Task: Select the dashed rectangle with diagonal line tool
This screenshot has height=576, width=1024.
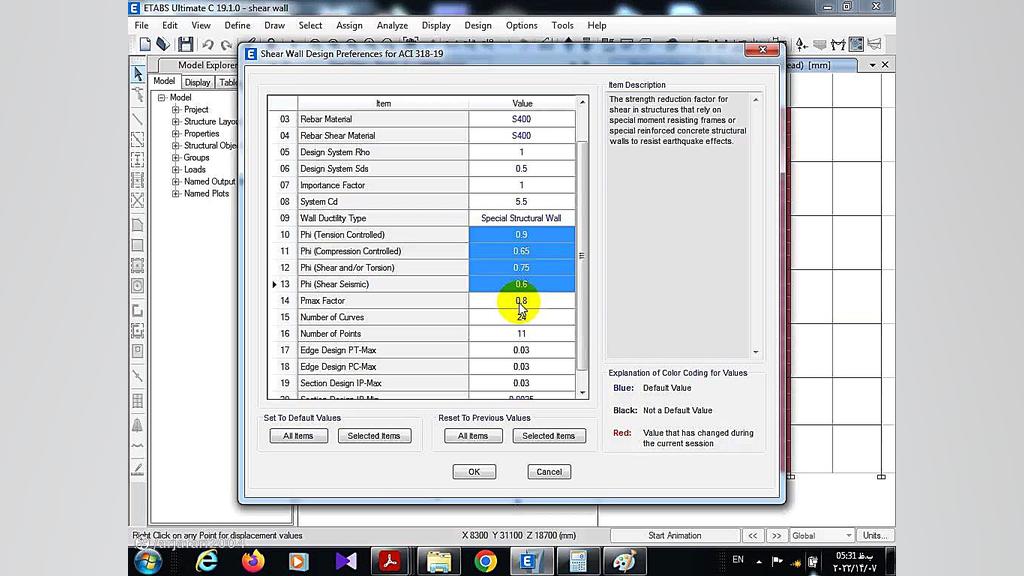Action: click(138, 139)
